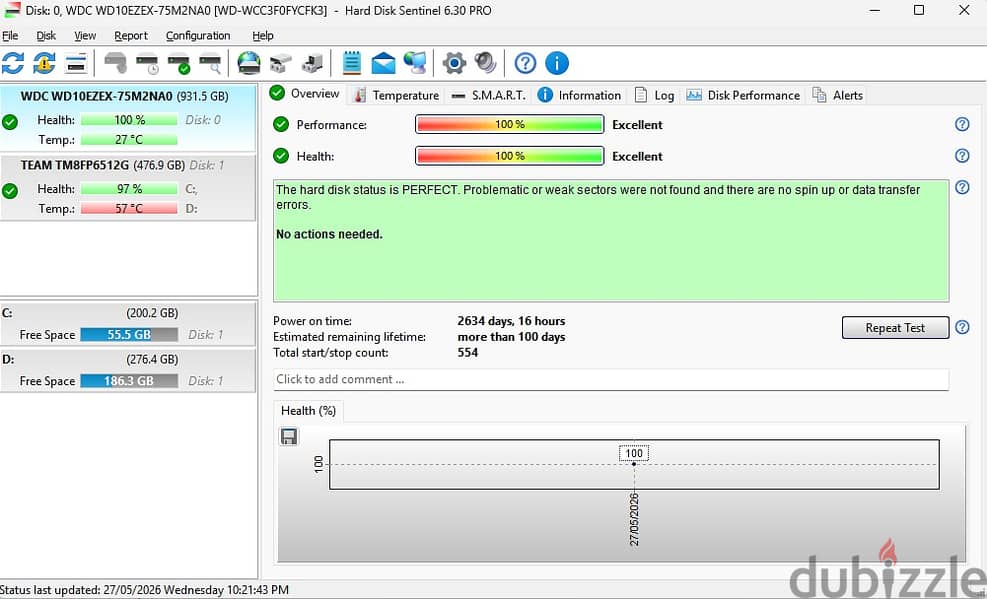Click the Repeat Test button
987x599 pixels.
pos(895,328)
